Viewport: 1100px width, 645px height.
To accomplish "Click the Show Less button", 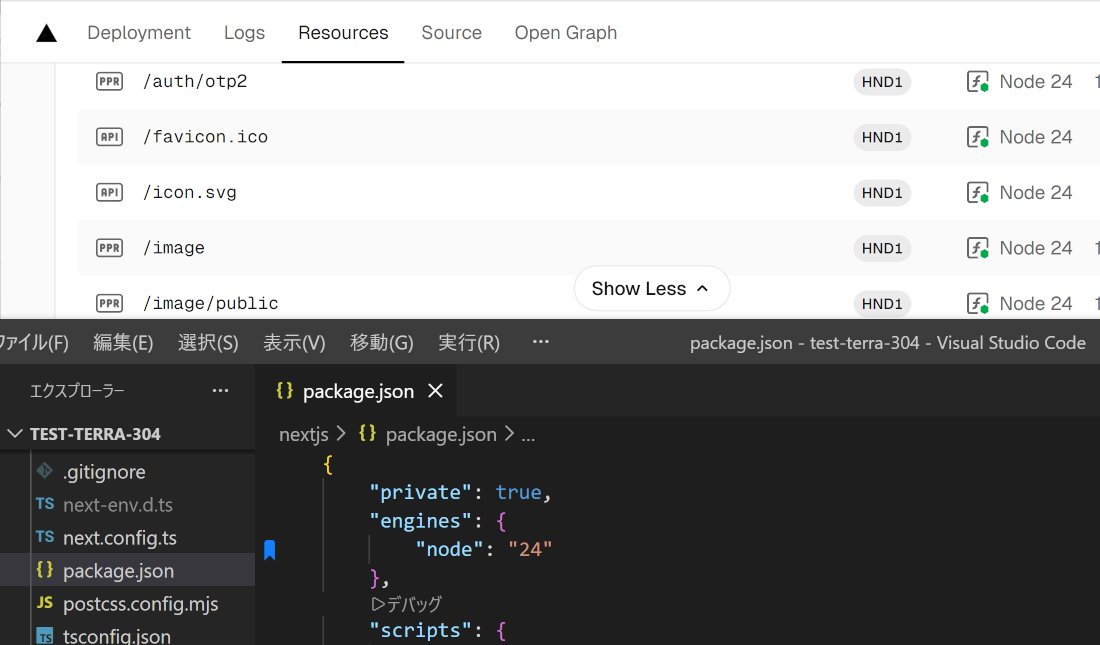I will pos(652,288).
